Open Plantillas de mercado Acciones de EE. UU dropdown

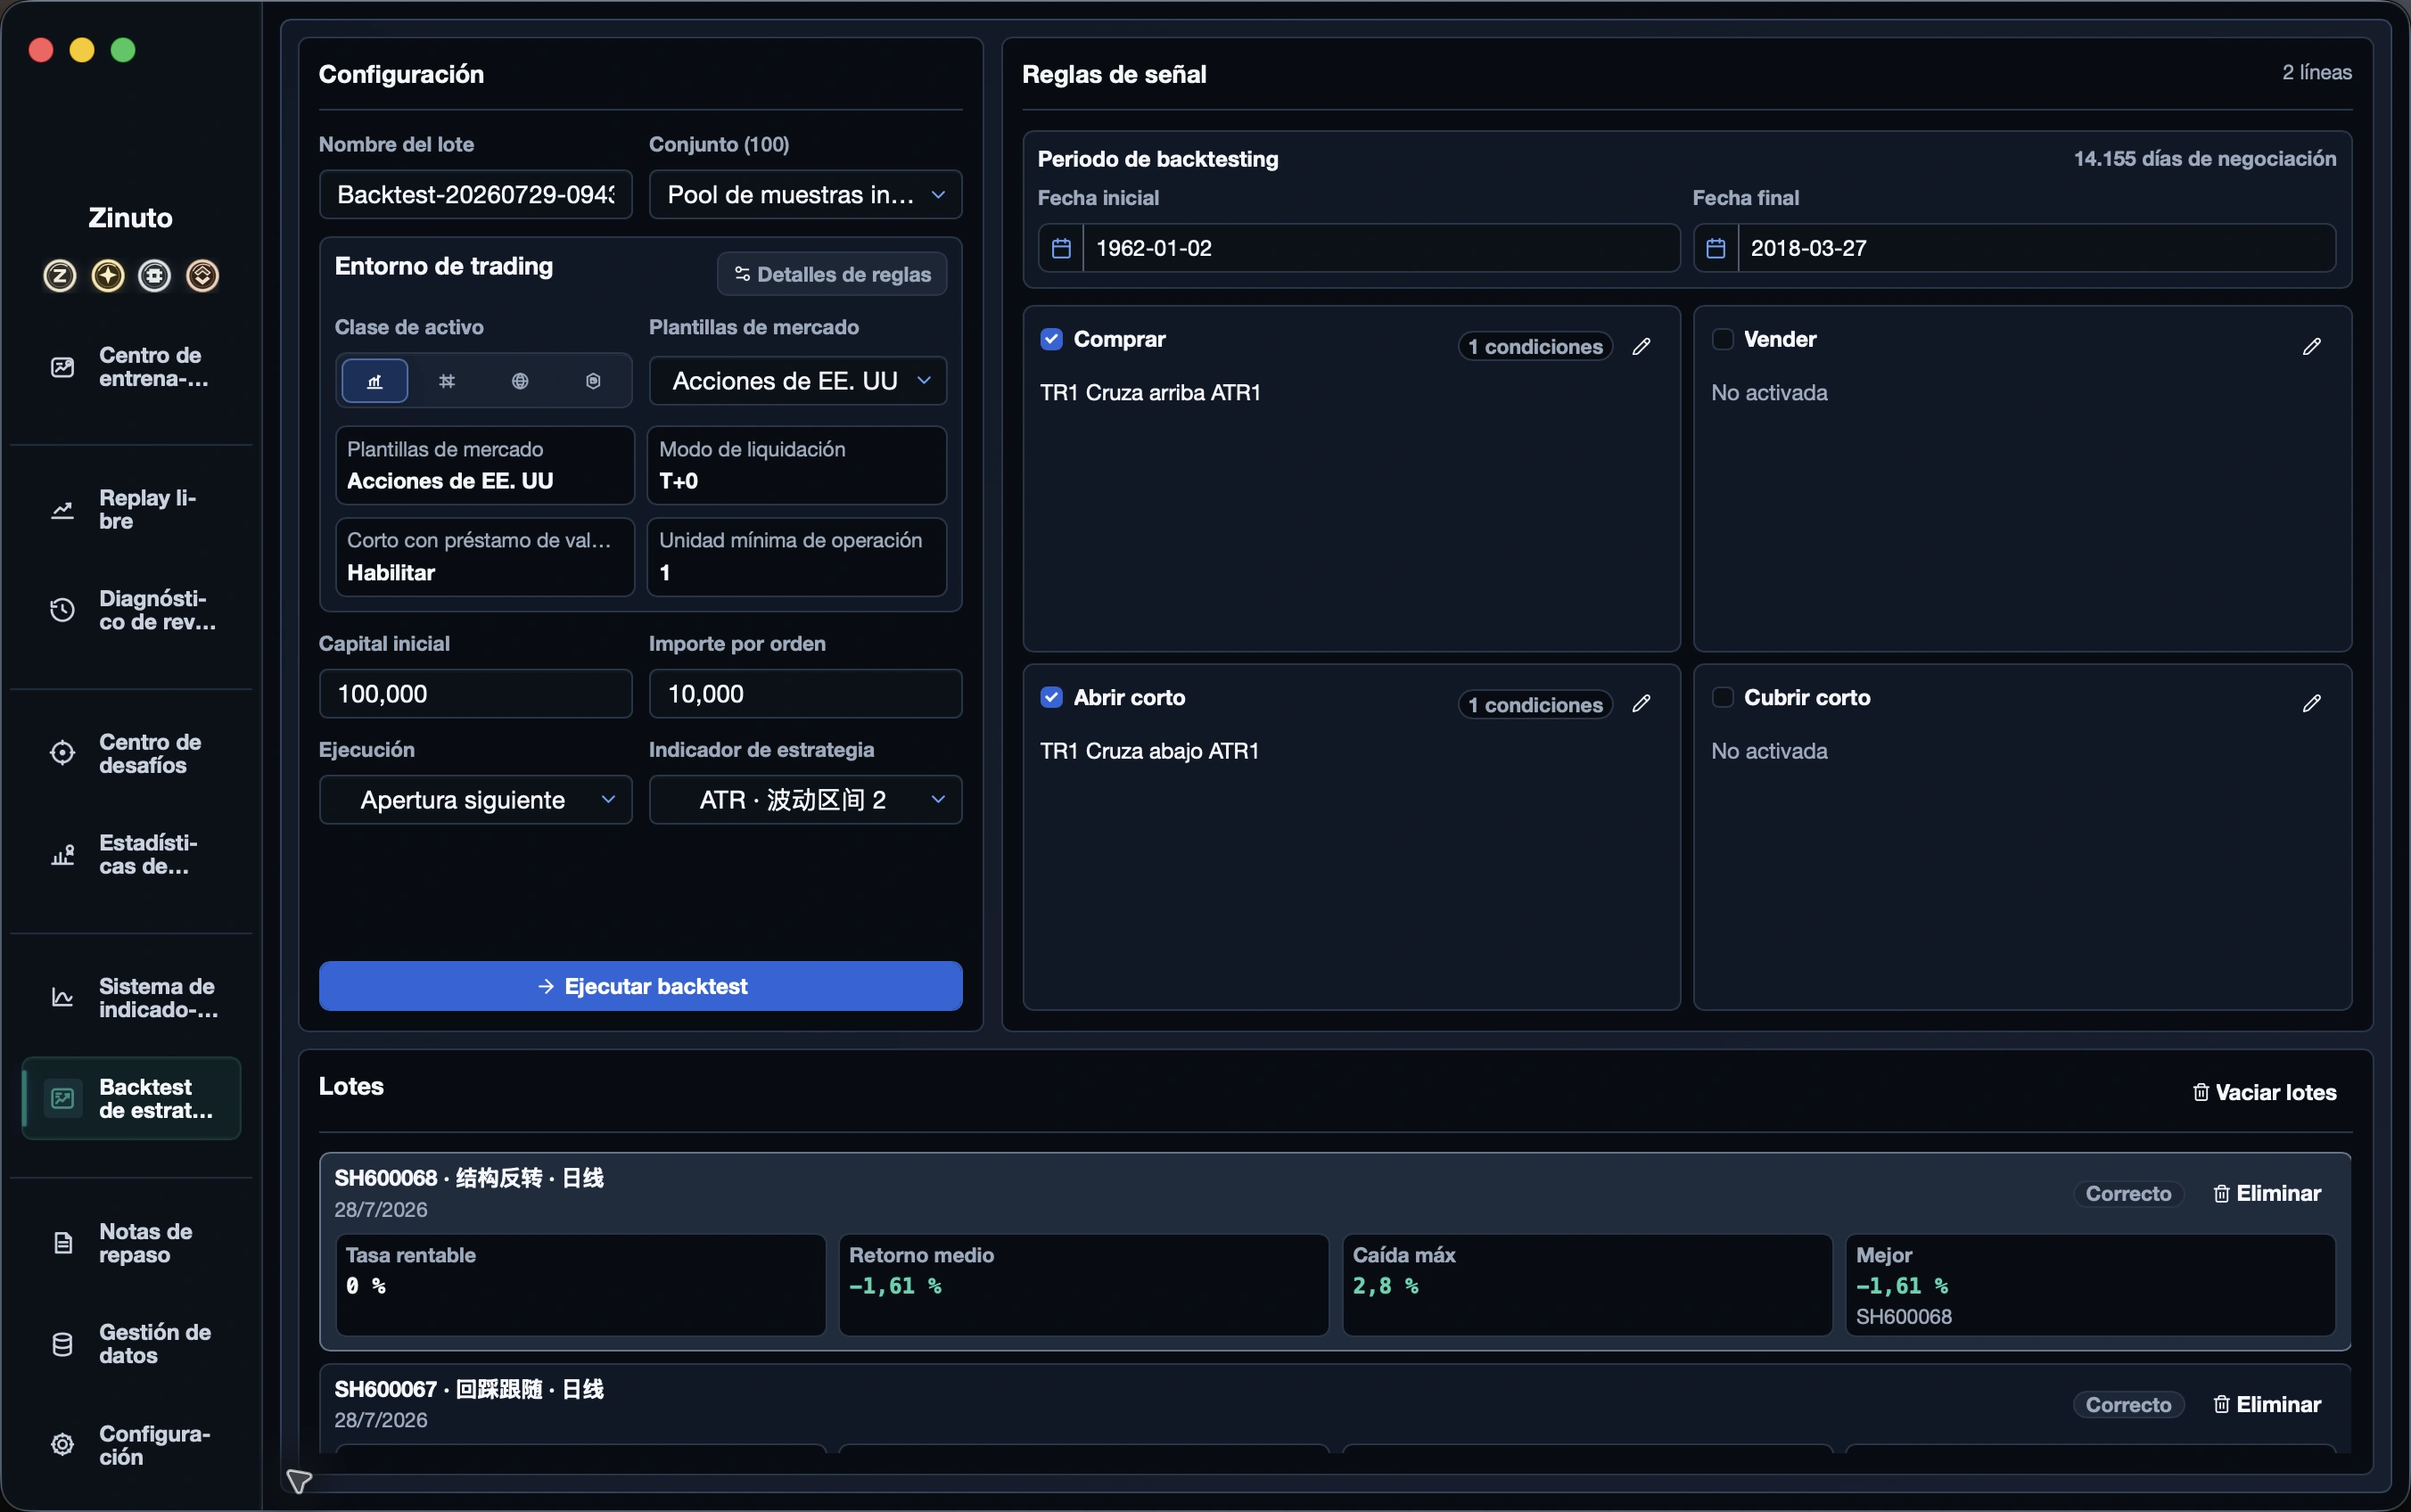click(798, 381)
